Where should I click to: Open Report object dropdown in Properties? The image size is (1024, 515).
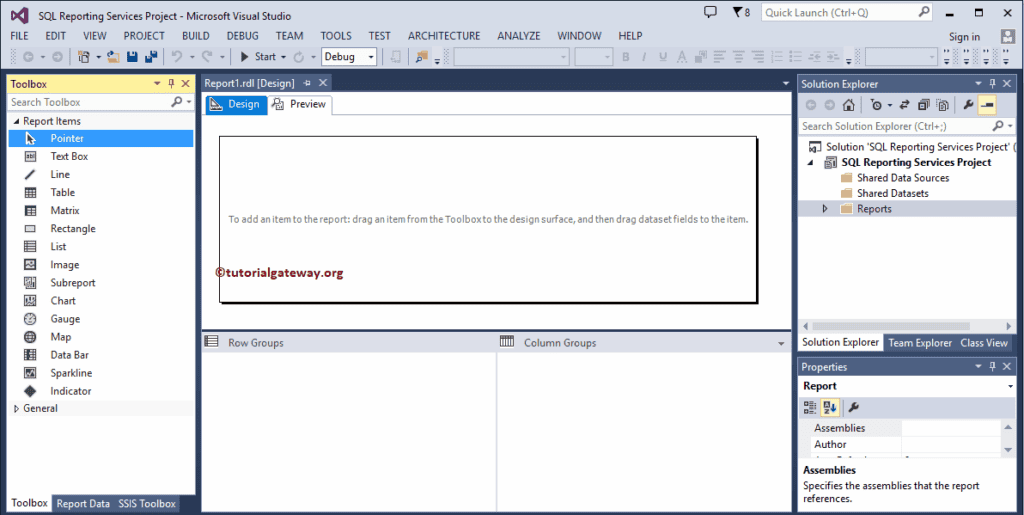[1010, 386]
